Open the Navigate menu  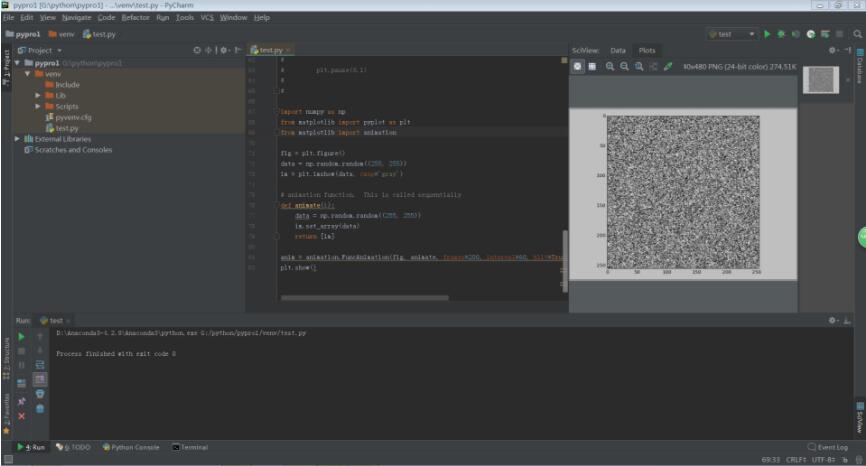(x=76, y=18)
